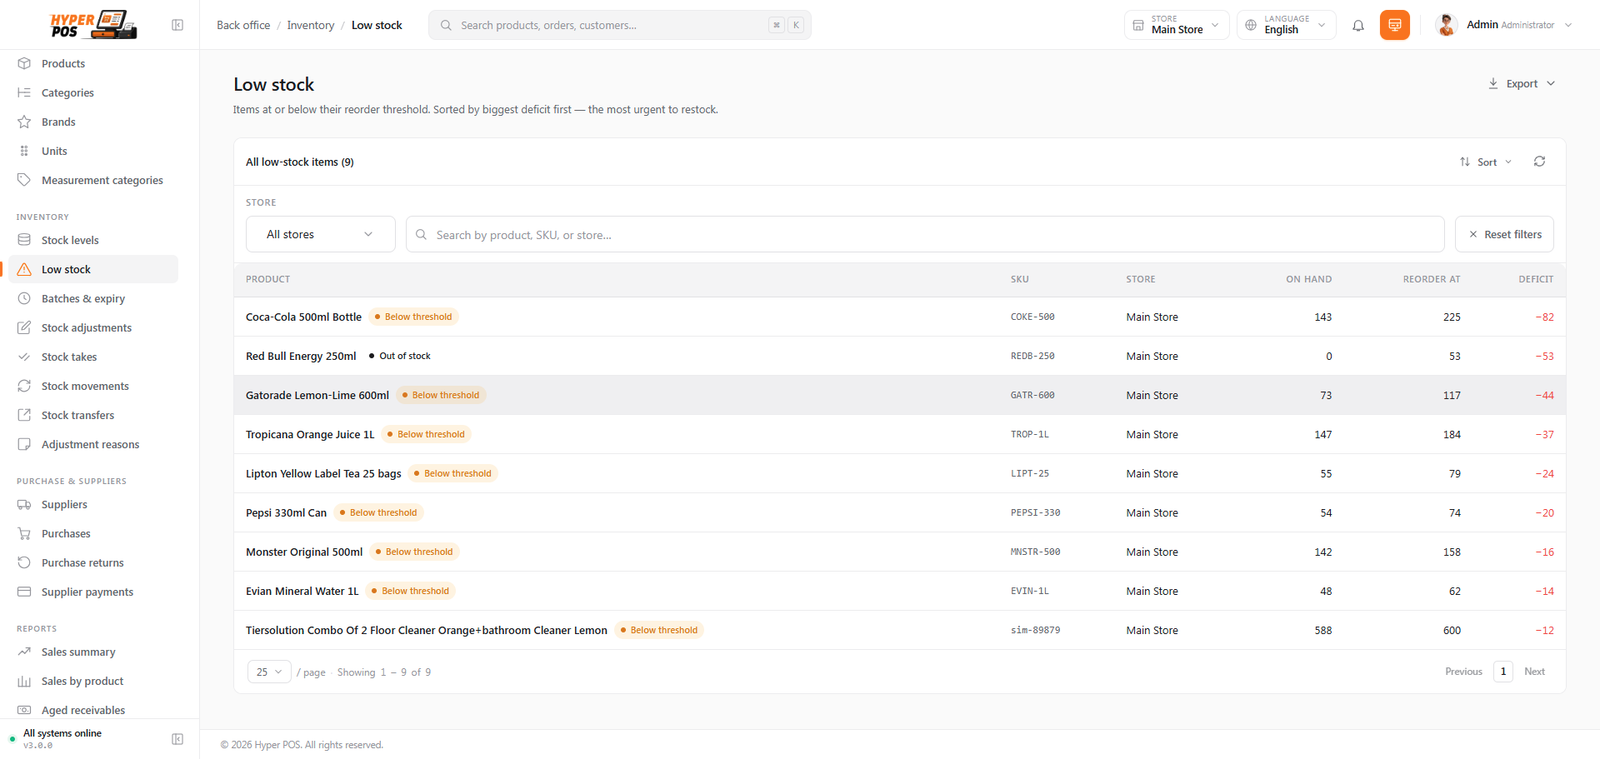This screenshot has height=759, width=1600.
Task: Open Products in the sidebar
Action: [63, 64]
